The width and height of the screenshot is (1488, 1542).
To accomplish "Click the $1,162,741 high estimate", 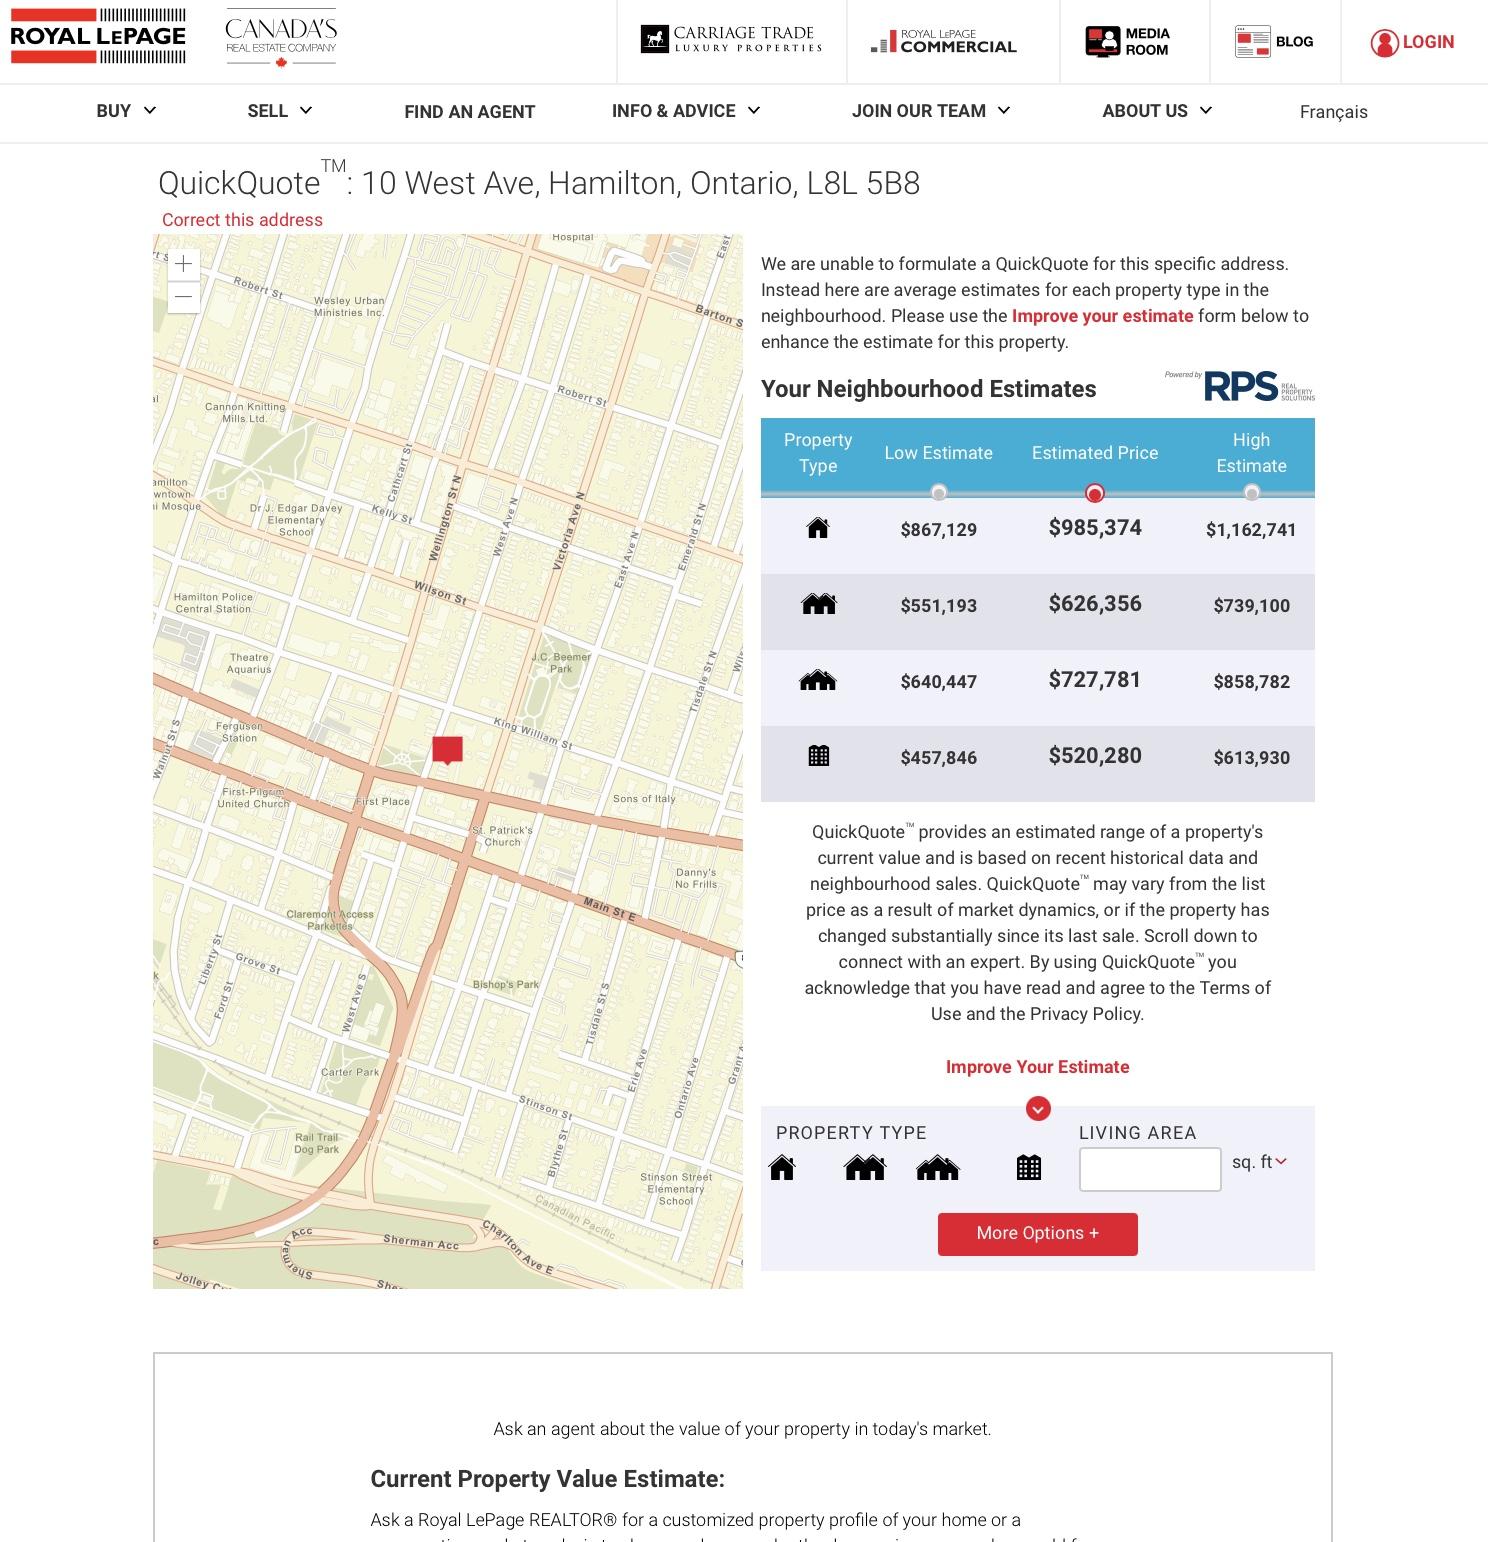I will point(1251,530).
